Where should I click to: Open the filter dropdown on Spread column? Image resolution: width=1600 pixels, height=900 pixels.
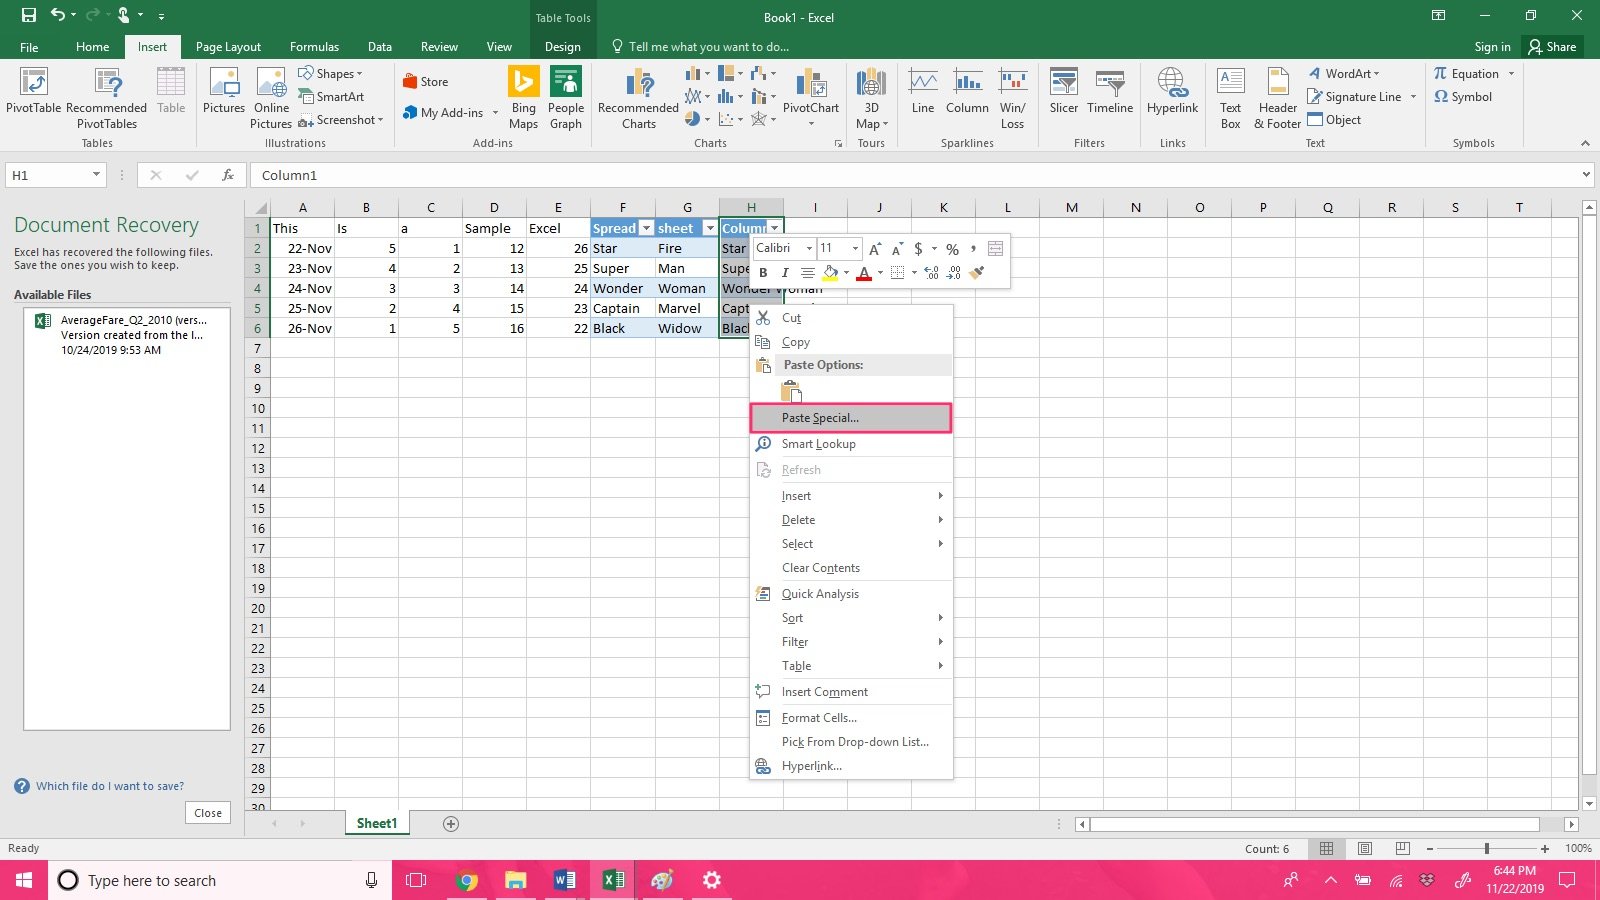(645, 228)
